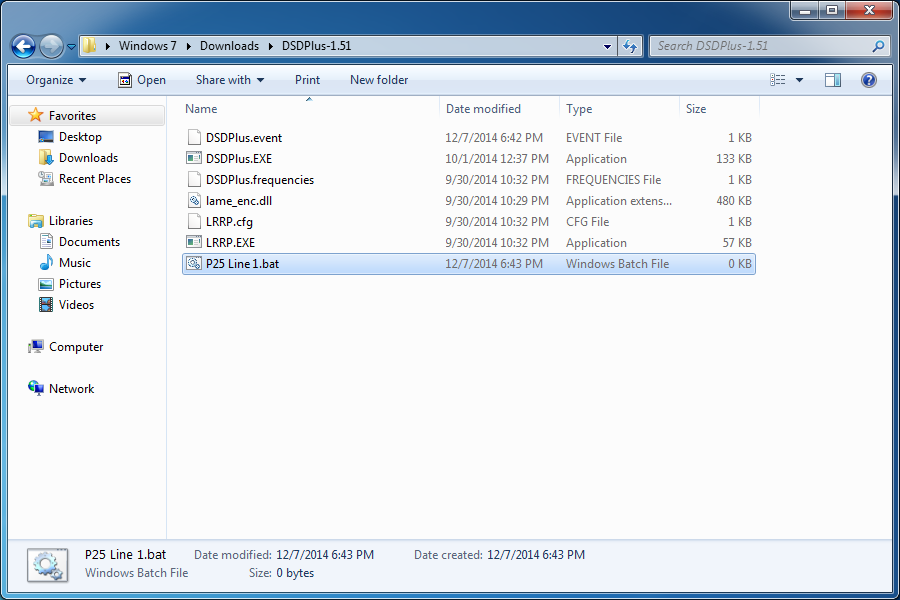Select Computer in navigation pane
Image resolution: width=900 pixels, height=600 pixels.
point(76,347)
